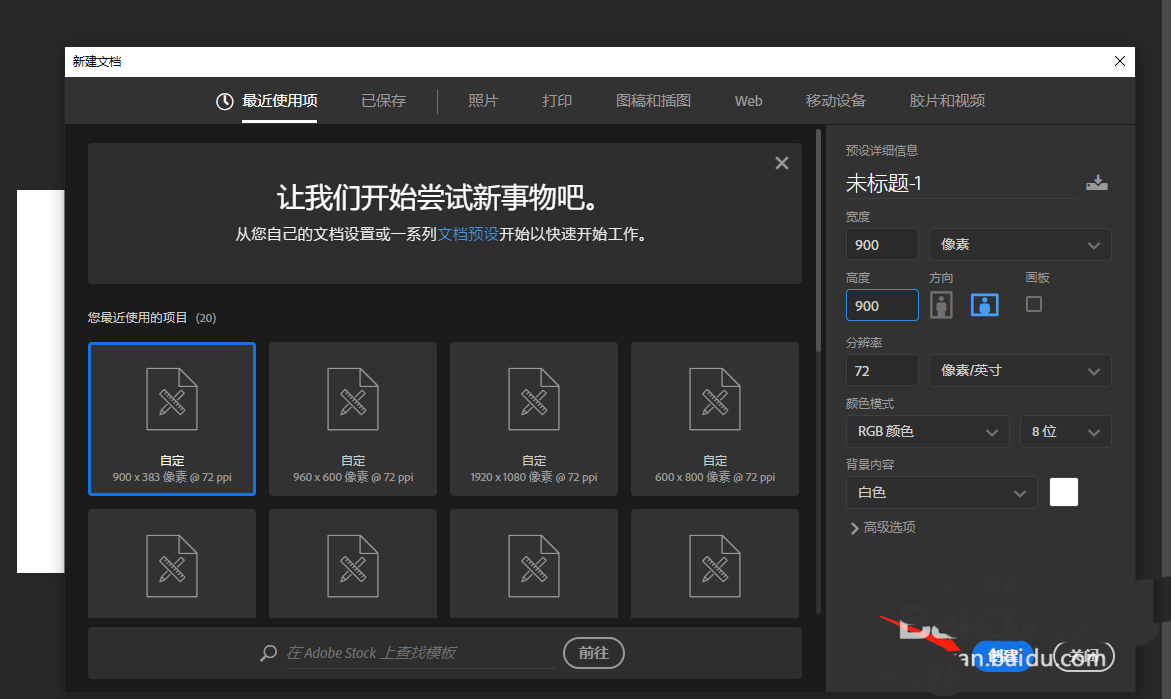Open the 颜色模式 dropdown showing RGB 颜色
The width and height of the screenshot is (1171, 699).
(x=927, y=431)
